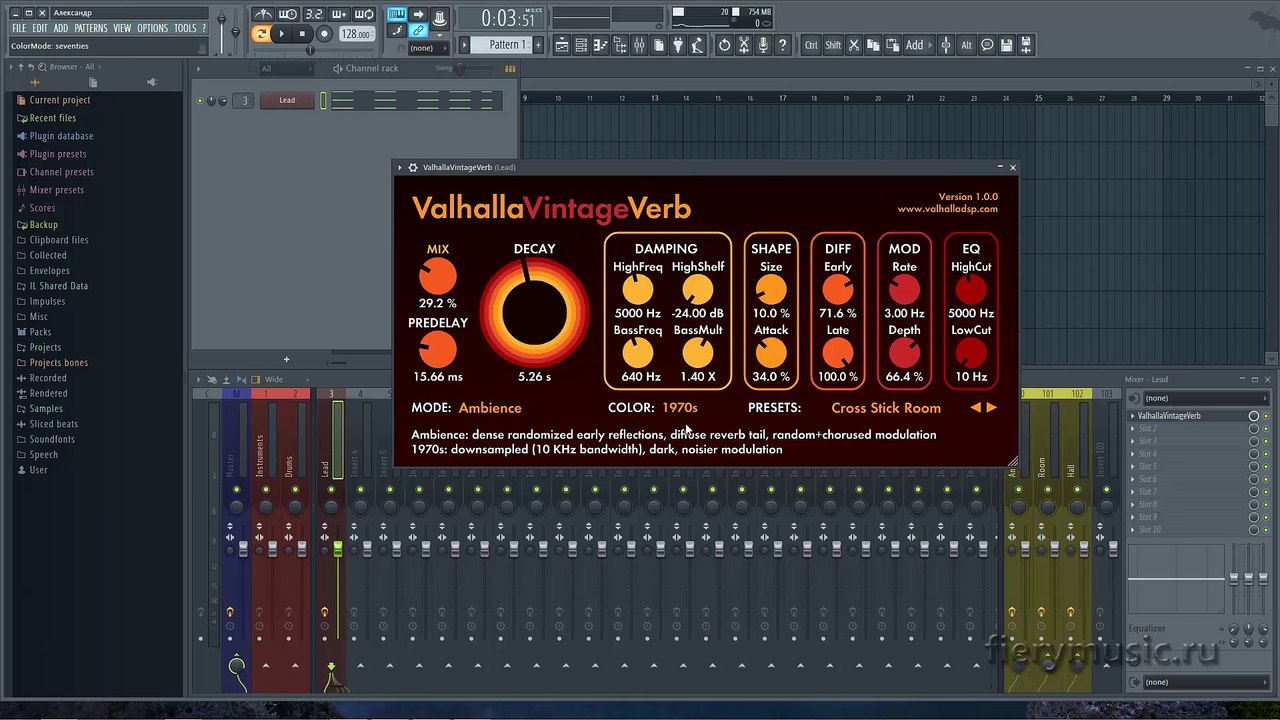Start playback with play button
This screenshot has width=1280, height=720.
point(282,34)
